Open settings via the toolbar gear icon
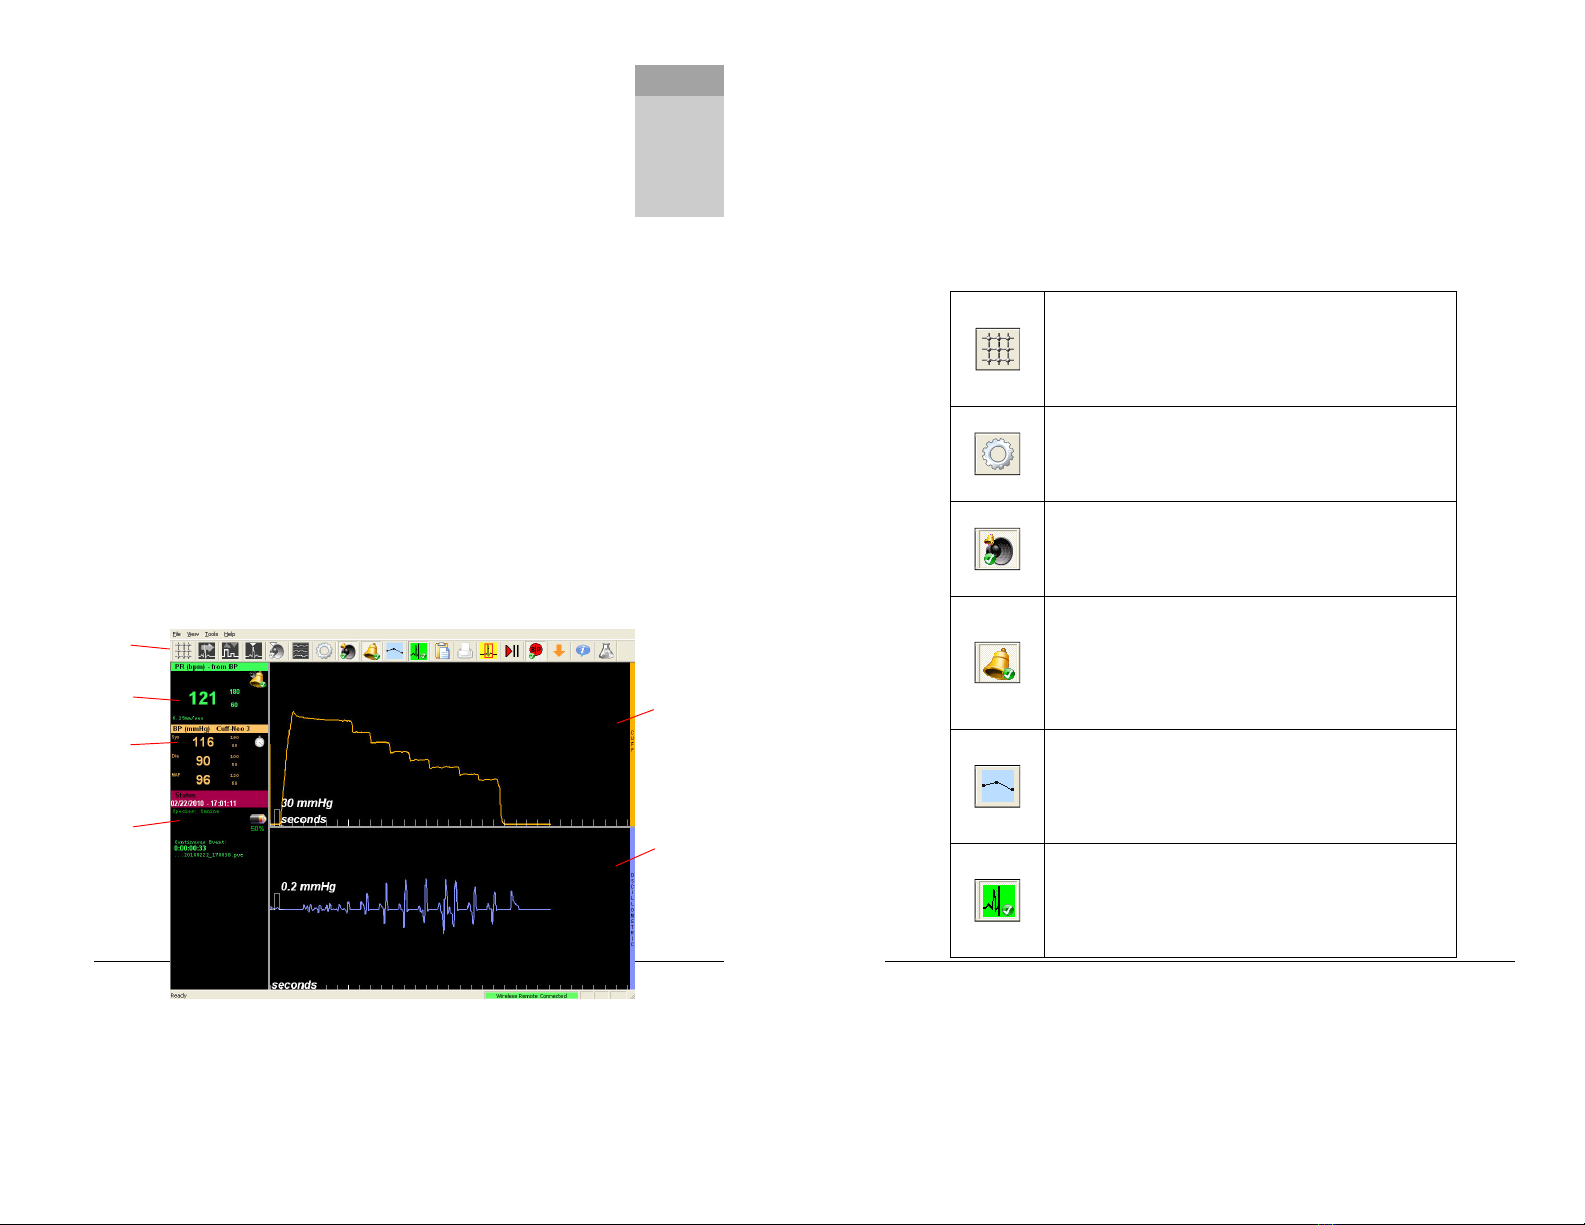Image resolution: width=1585 pixels, height=1225 pixels. [x=324, y=651]
